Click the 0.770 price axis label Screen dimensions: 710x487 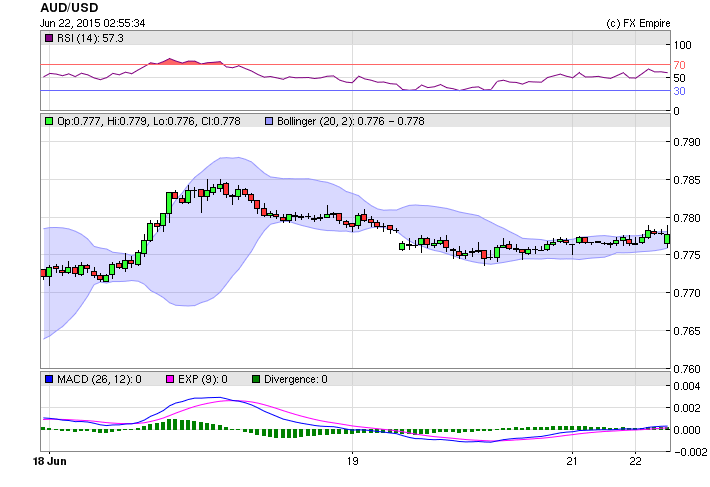[x=687, y=293]
